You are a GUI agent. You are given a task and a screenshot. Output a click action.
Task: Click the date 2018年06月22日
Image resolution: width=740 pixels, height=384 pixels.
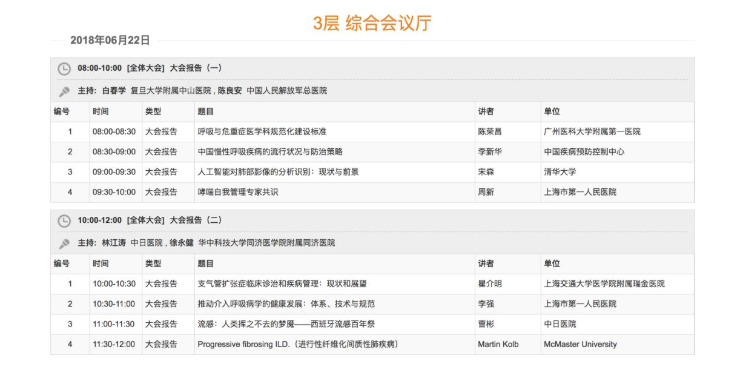110,40
